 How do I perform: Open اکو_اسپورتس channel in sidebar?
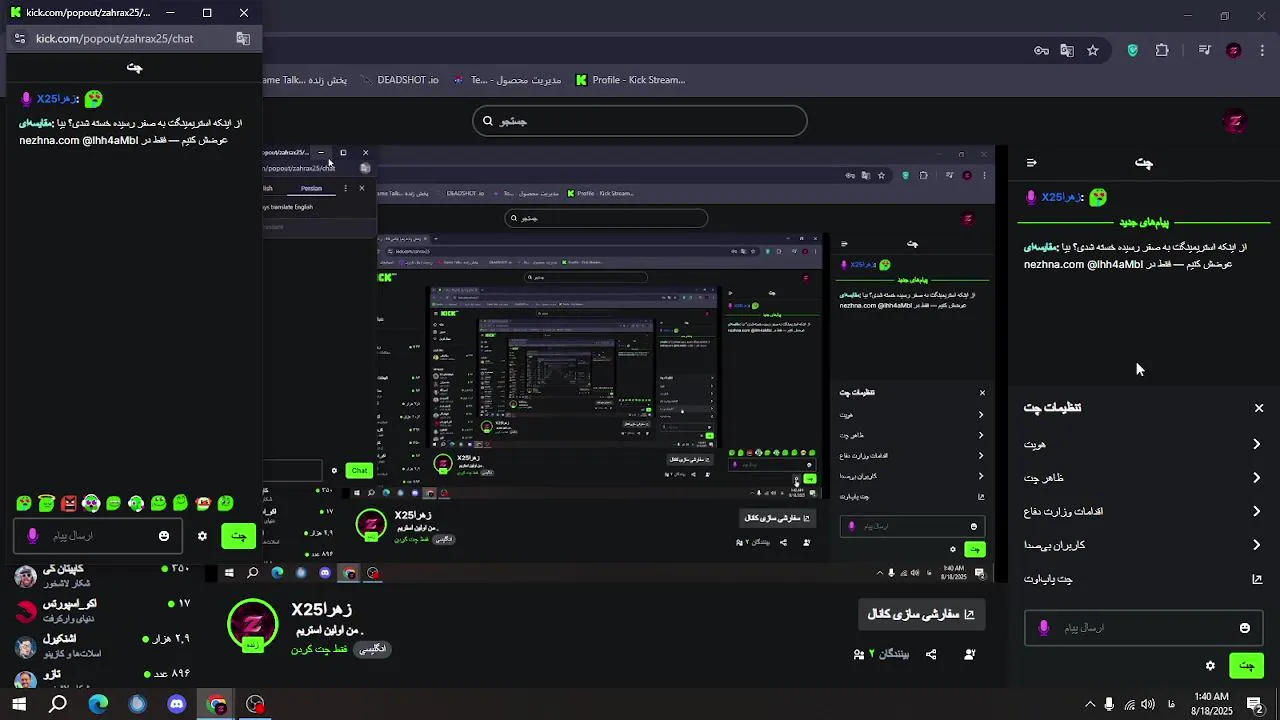pyautogui.click(x=104, y=611)
